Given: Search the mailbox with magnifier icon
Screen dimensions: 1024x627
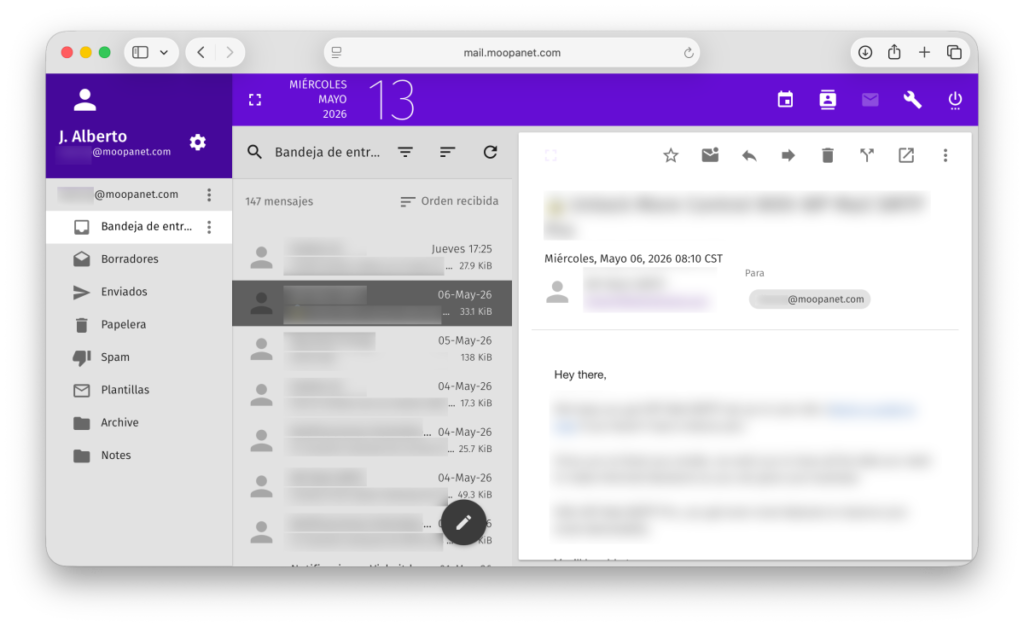Looking at the screenshot, I should point(255,152).
